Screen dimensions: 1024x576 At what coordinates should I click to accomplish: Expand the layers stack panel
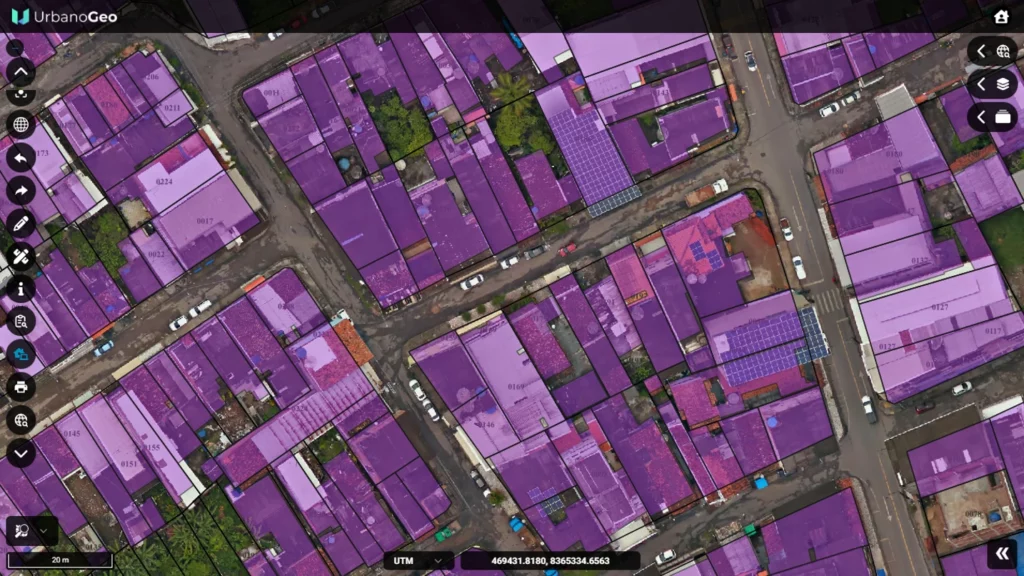pyautogui.click(x=992, y=84)
